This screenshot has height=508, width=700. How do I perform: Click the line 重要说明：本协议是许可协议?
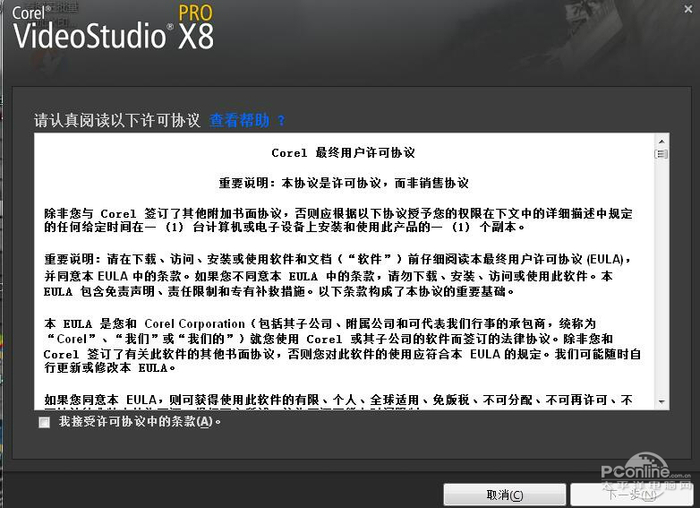pyautogui.click(x=343, y=183)
